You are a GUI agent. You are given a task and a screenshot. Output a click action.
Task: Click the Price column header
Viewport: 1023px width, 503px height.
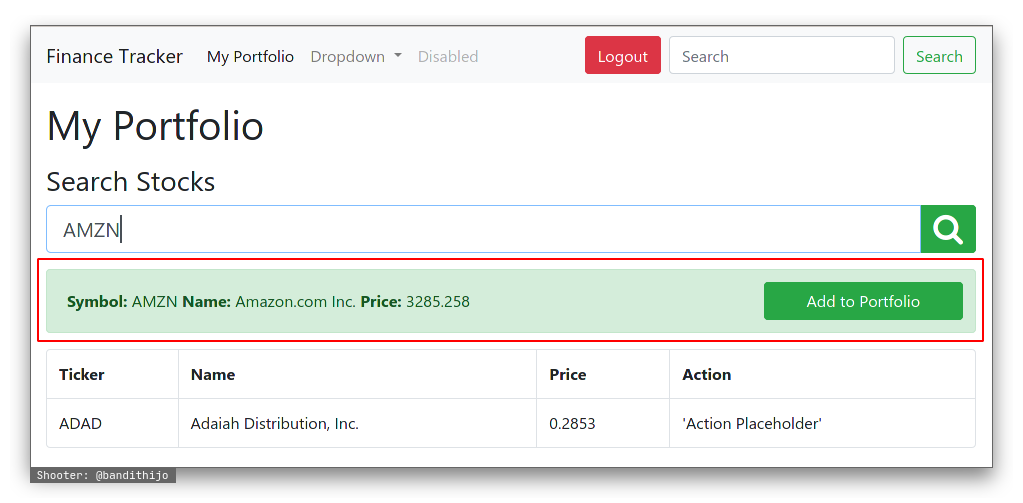[x=568, y=374]
